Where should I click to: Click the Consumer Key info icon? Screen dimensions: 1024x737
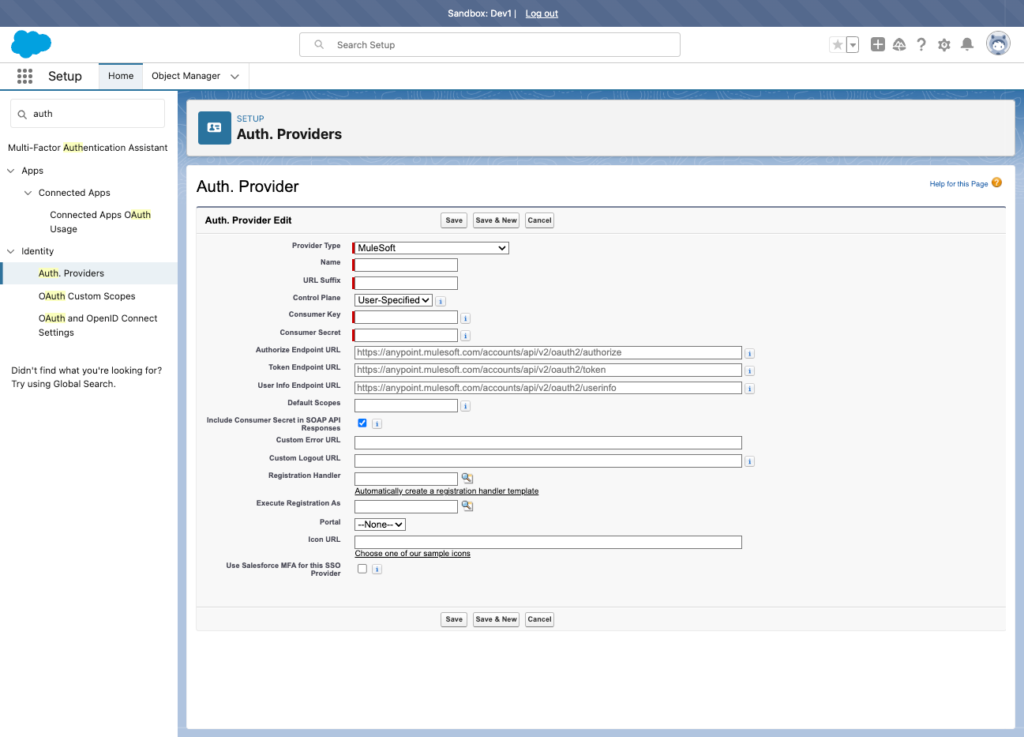pyautogui.click(x=465, y=319)
